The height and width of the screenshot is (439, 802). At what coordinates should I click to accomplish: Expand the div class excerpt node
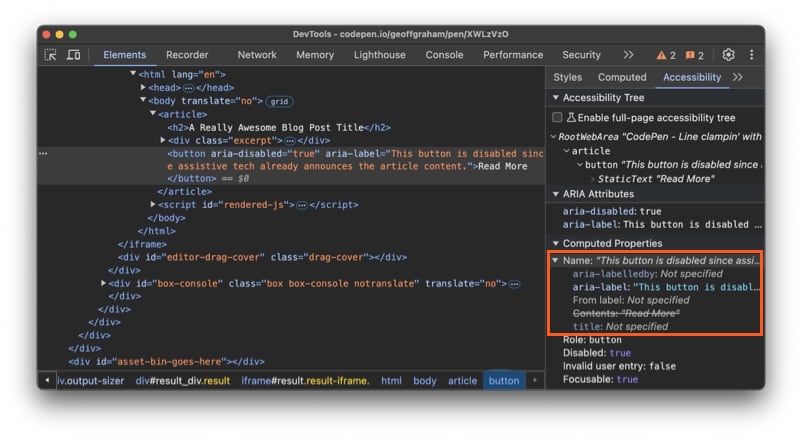[x=164, y=140]
